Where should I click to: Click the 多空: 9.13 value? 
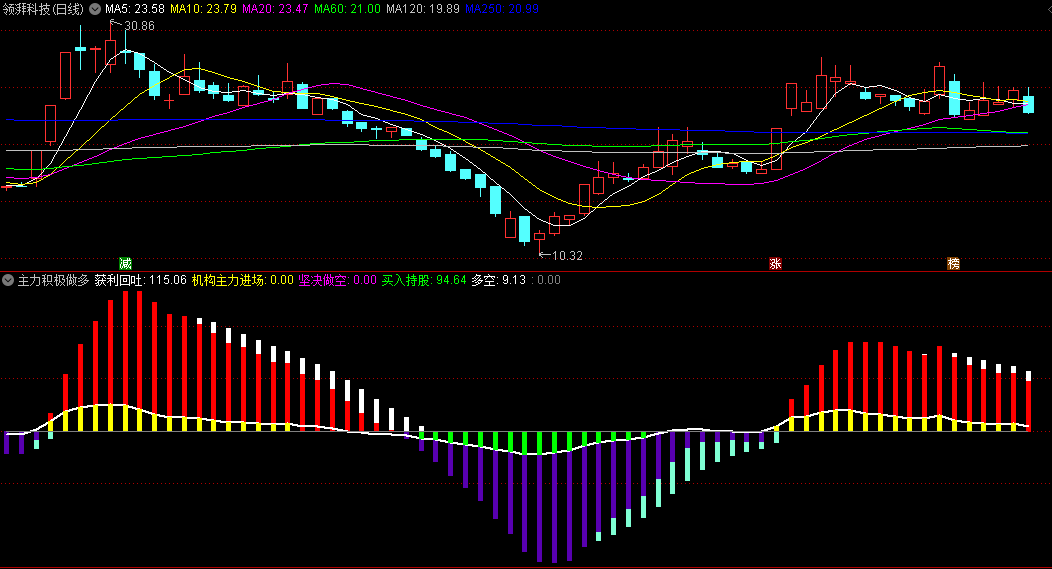(x=498, y=280)
